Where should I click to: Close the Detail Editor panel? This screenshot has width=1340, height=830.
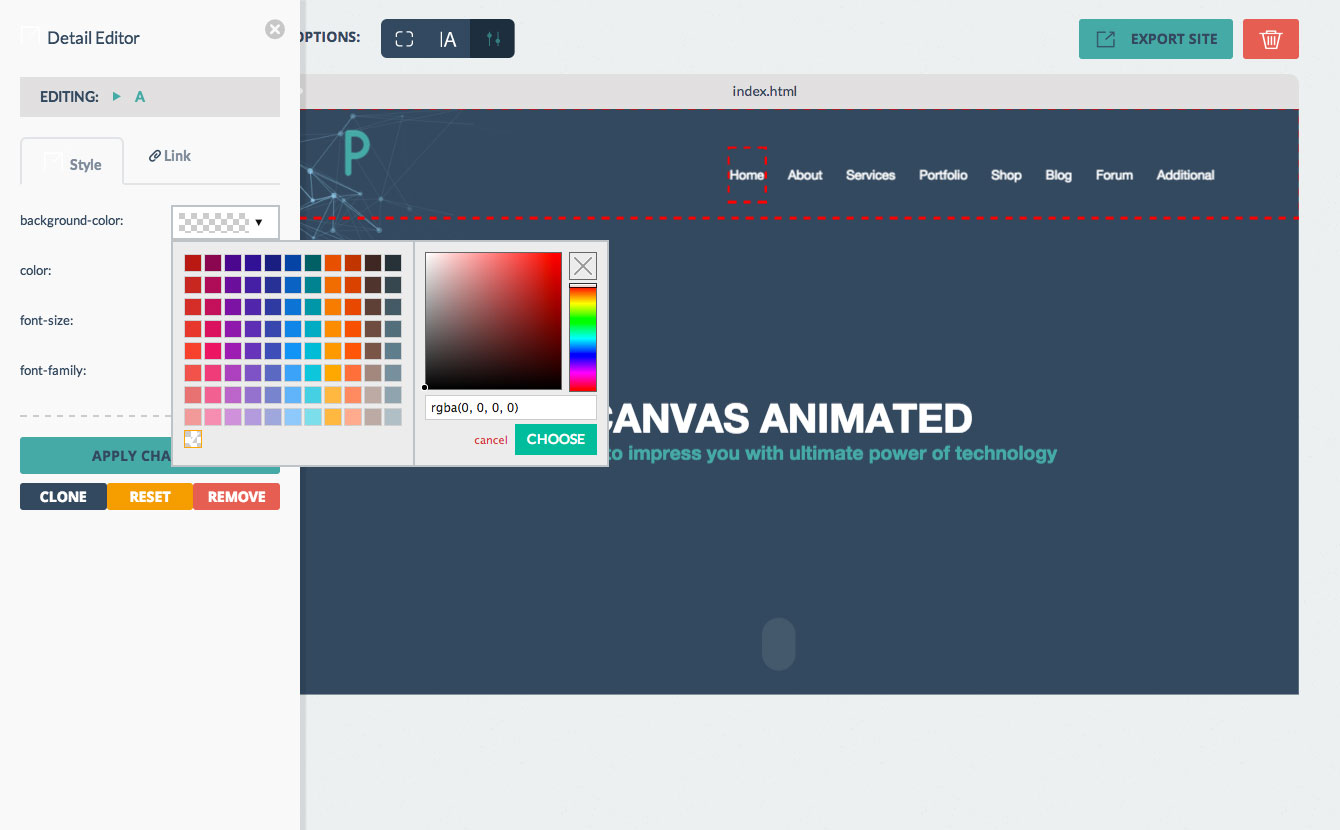[x=275, y=30]
